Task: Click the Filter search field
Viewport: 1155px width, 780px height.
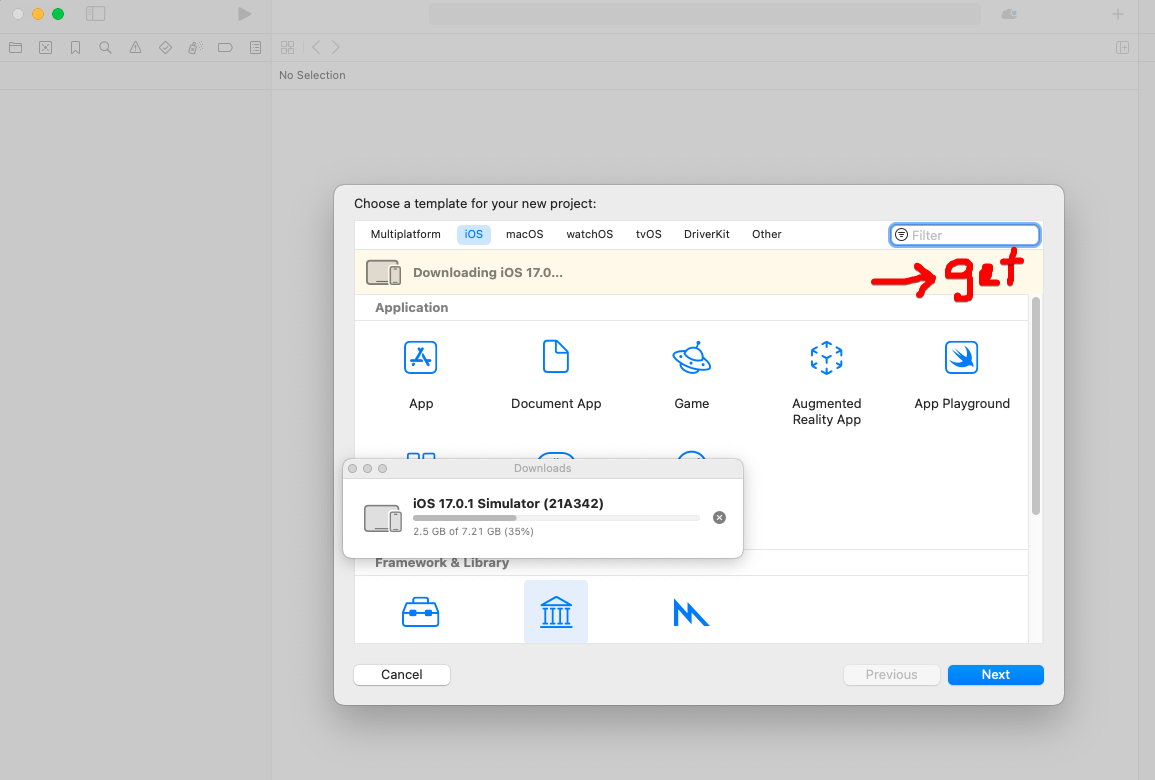Action: [x=965, y=235]
